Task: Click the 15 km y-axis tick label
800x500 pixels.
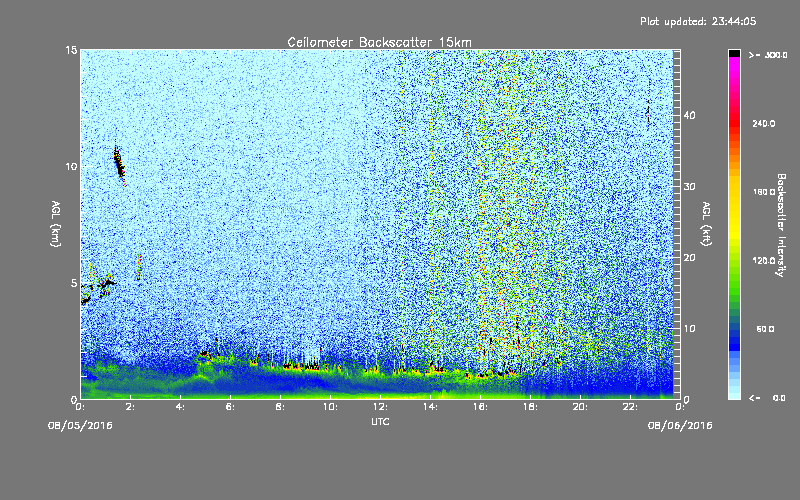Action: (x=71, y=50)
